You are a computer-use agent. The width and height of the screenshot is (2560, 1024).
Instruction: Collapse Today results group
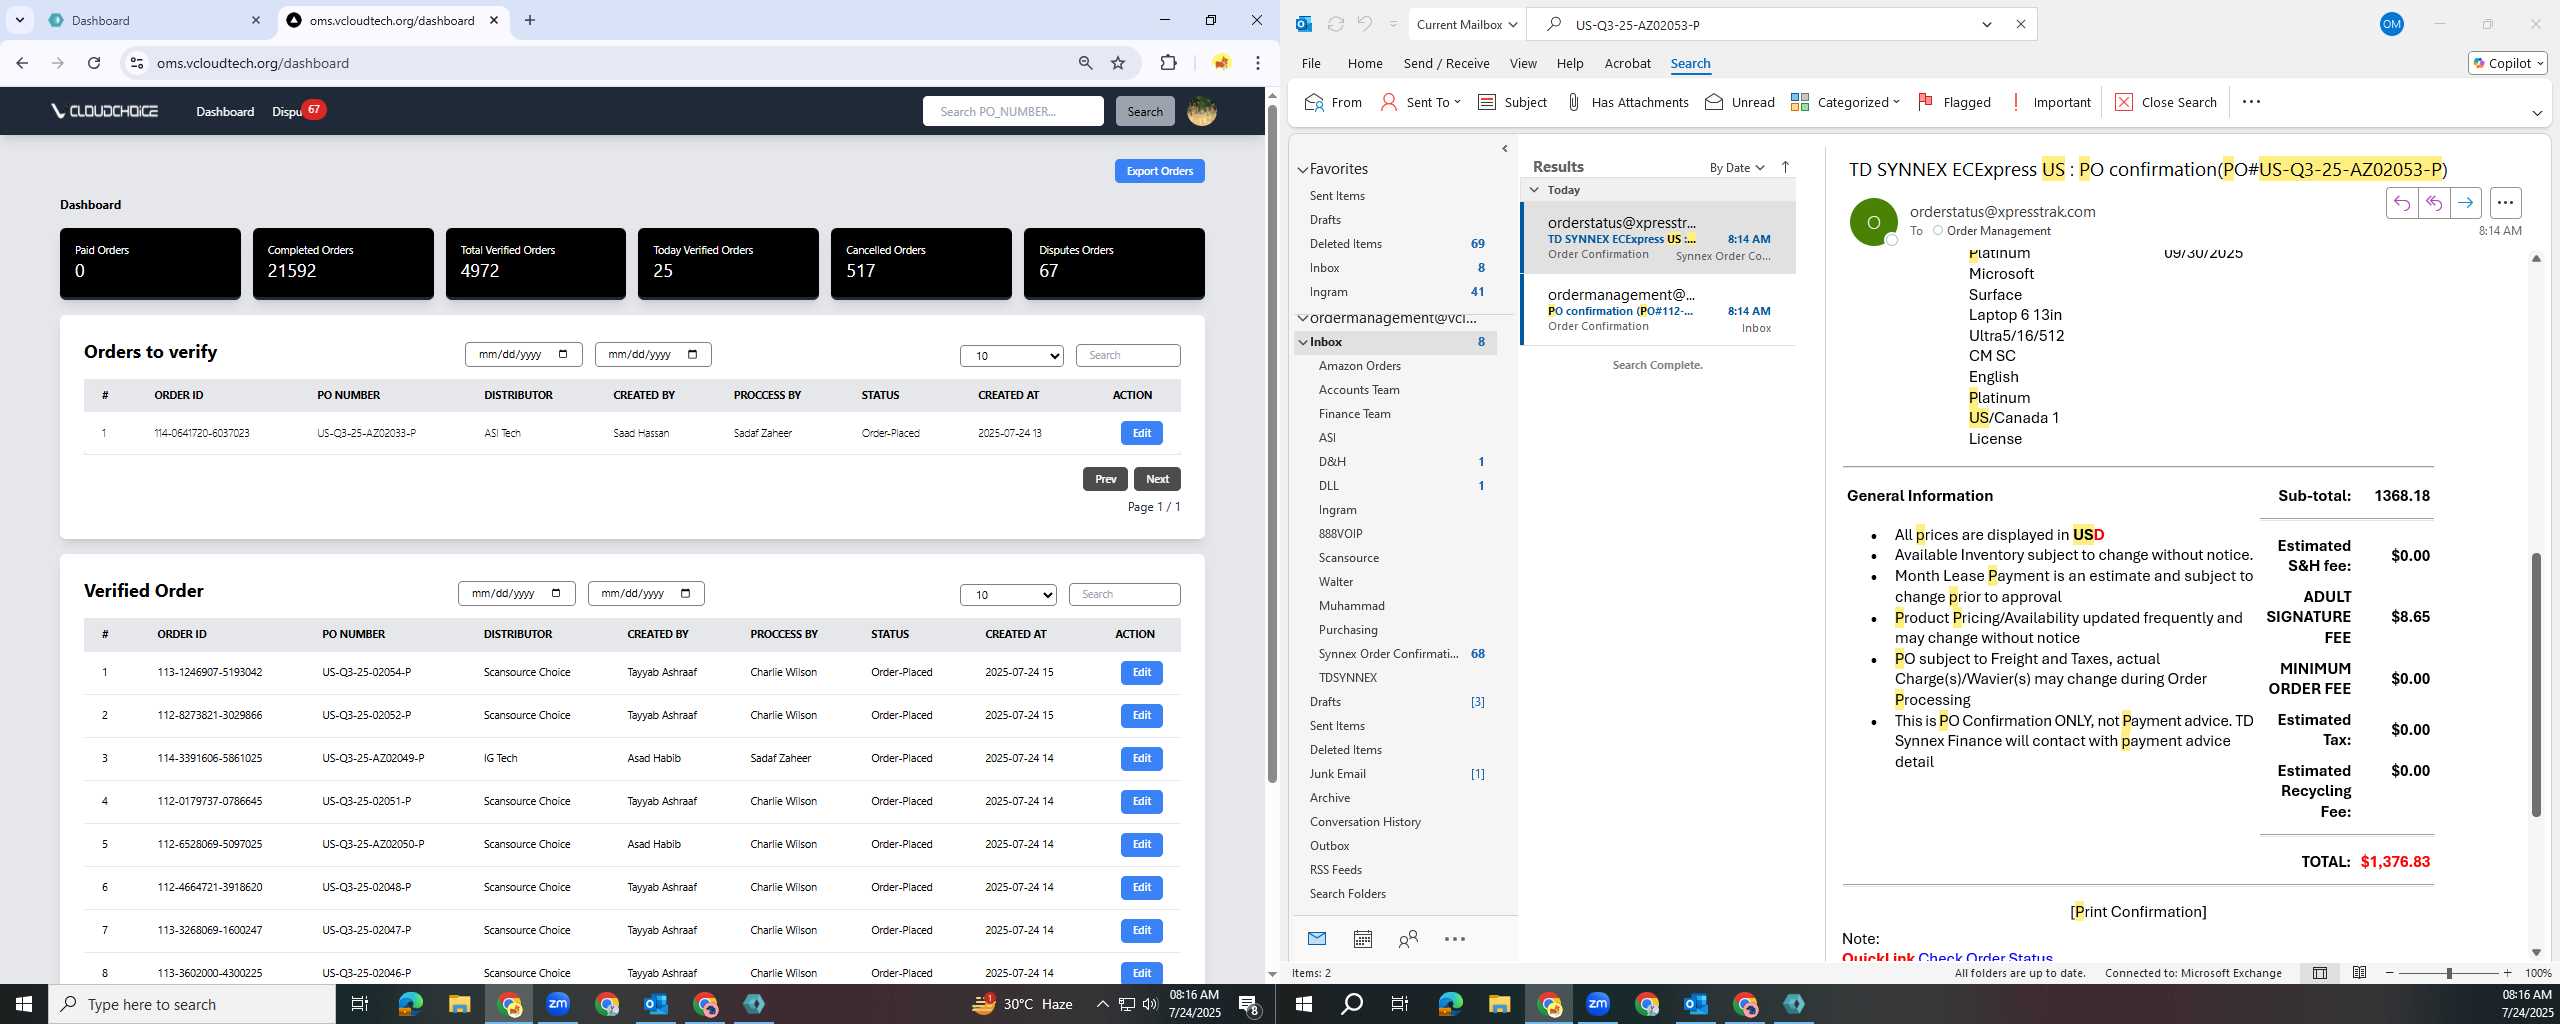tap(1534, 189)
